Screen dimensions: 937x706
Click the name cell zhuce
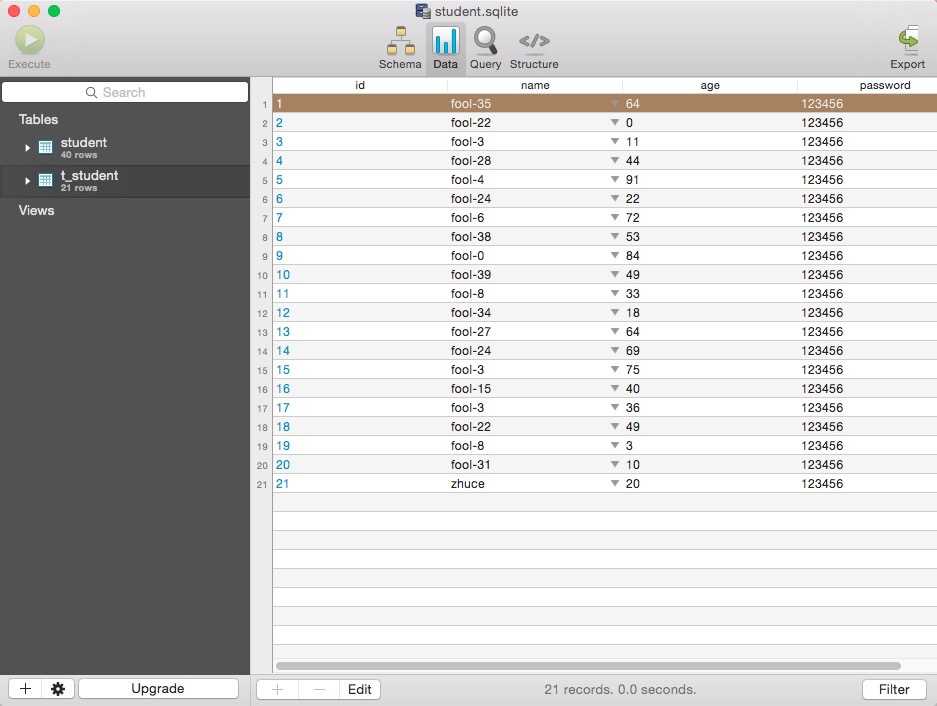click(467, 484)
